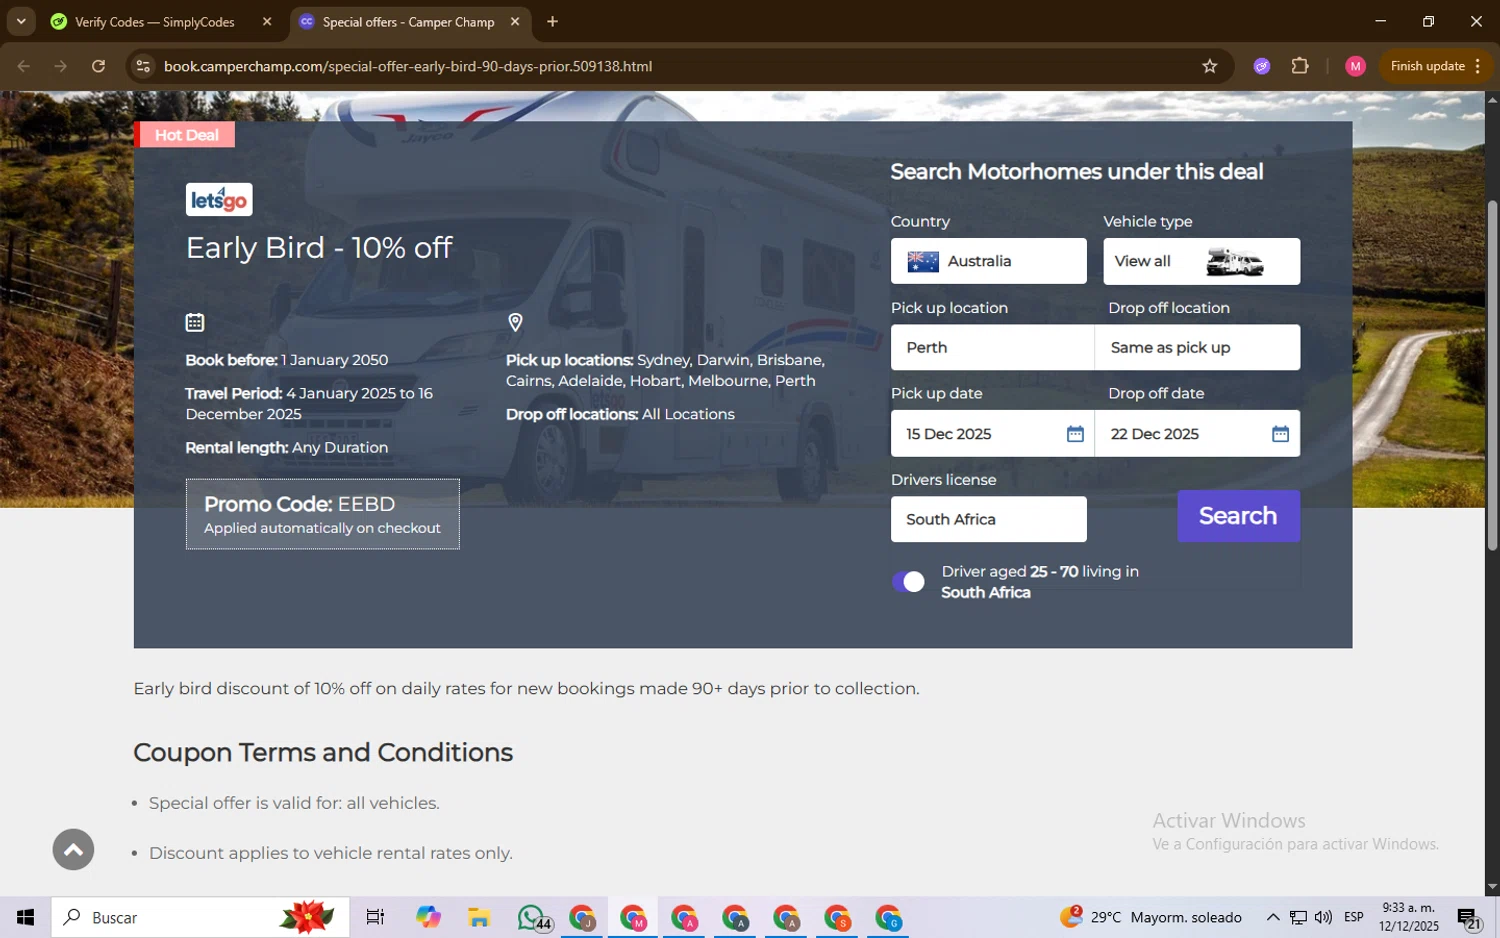Open the weather widget 29°C Mayorm. soleado
Viewport: 1500px width, 938px height.
pos(1150,918)
